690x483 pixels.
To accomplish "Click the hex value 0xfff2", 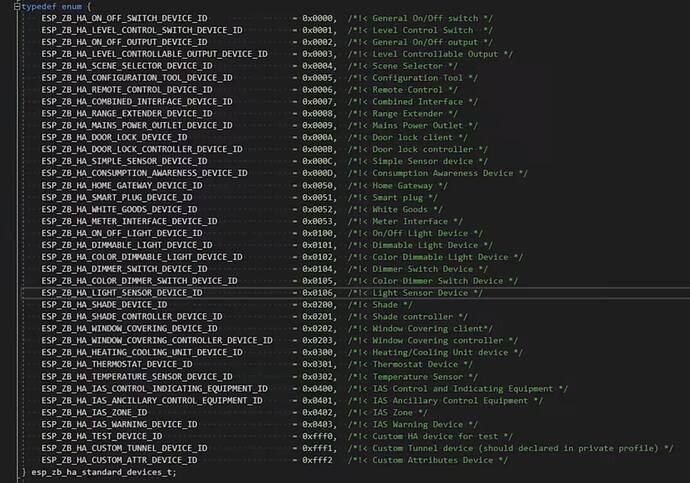I will (x=320, y=460).
